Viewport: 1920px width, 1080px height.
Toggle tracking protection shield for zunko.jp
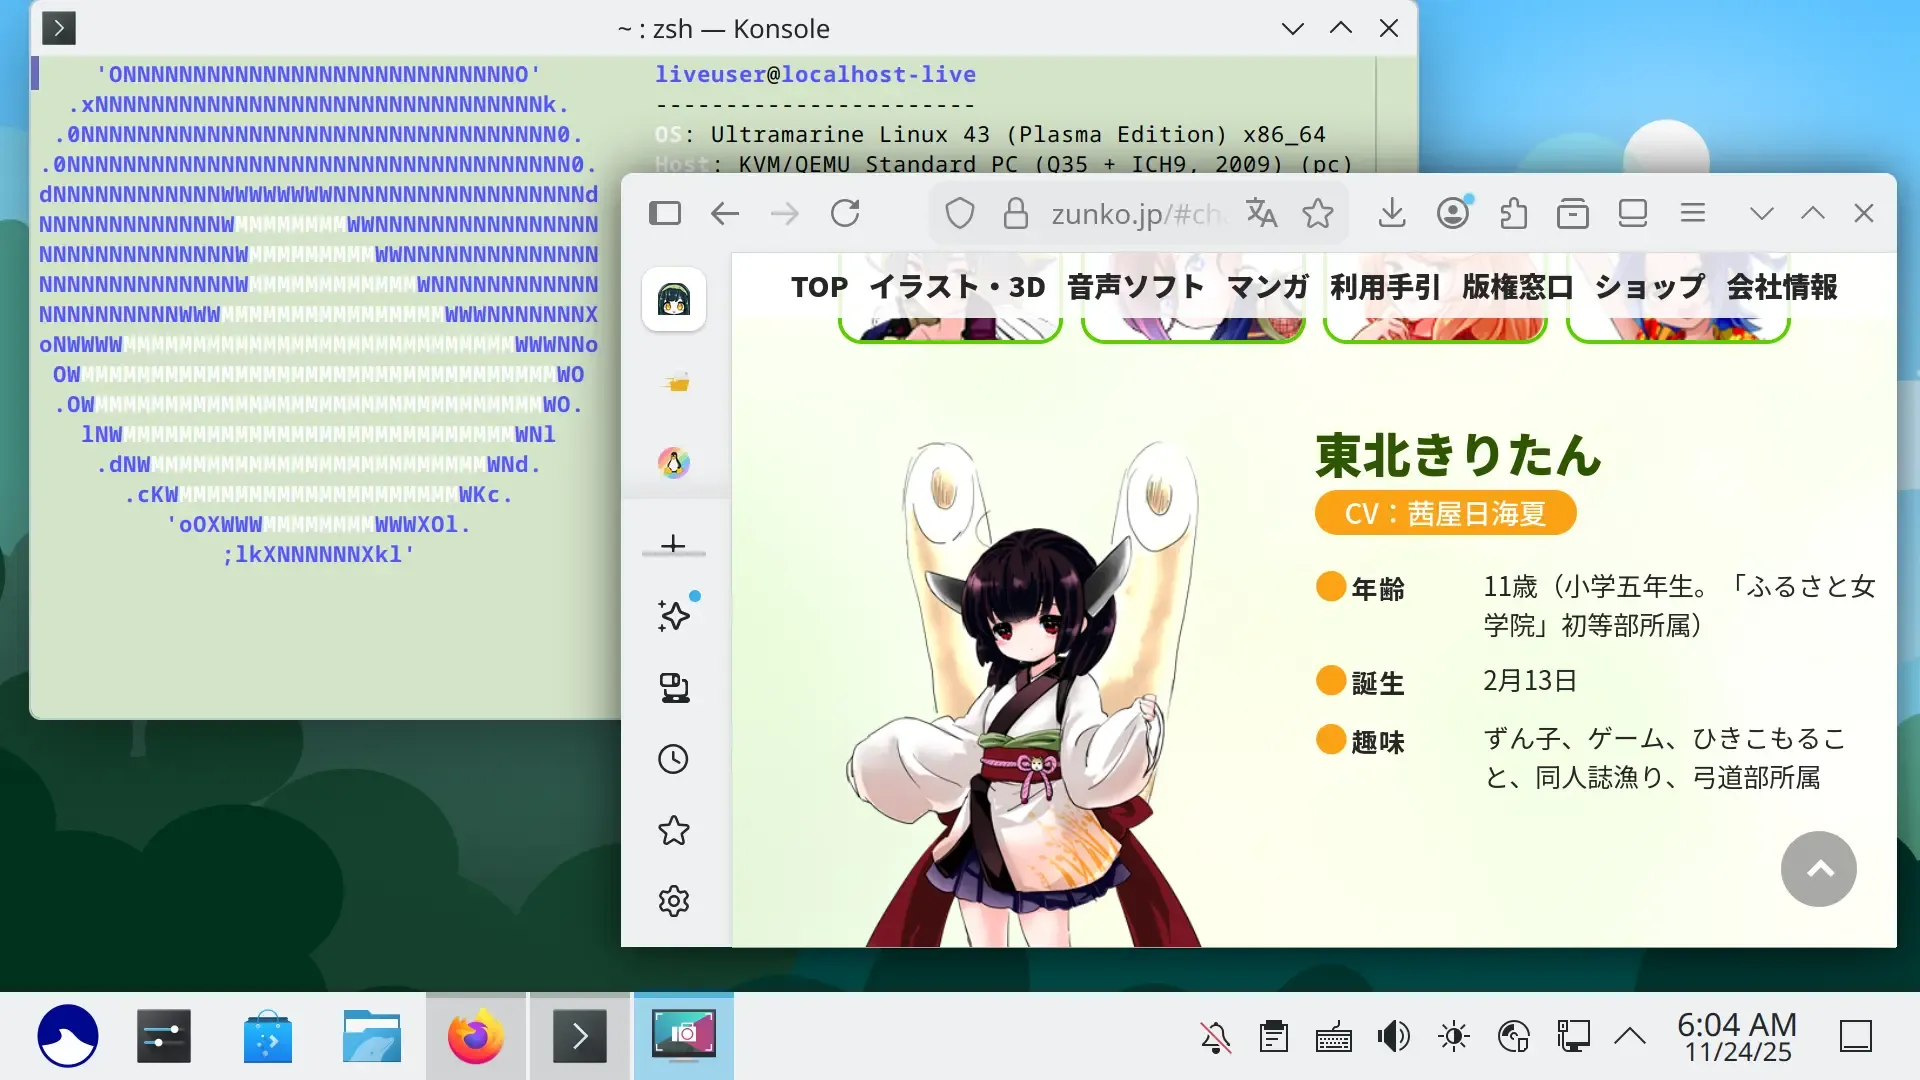(x=959, y=213)
